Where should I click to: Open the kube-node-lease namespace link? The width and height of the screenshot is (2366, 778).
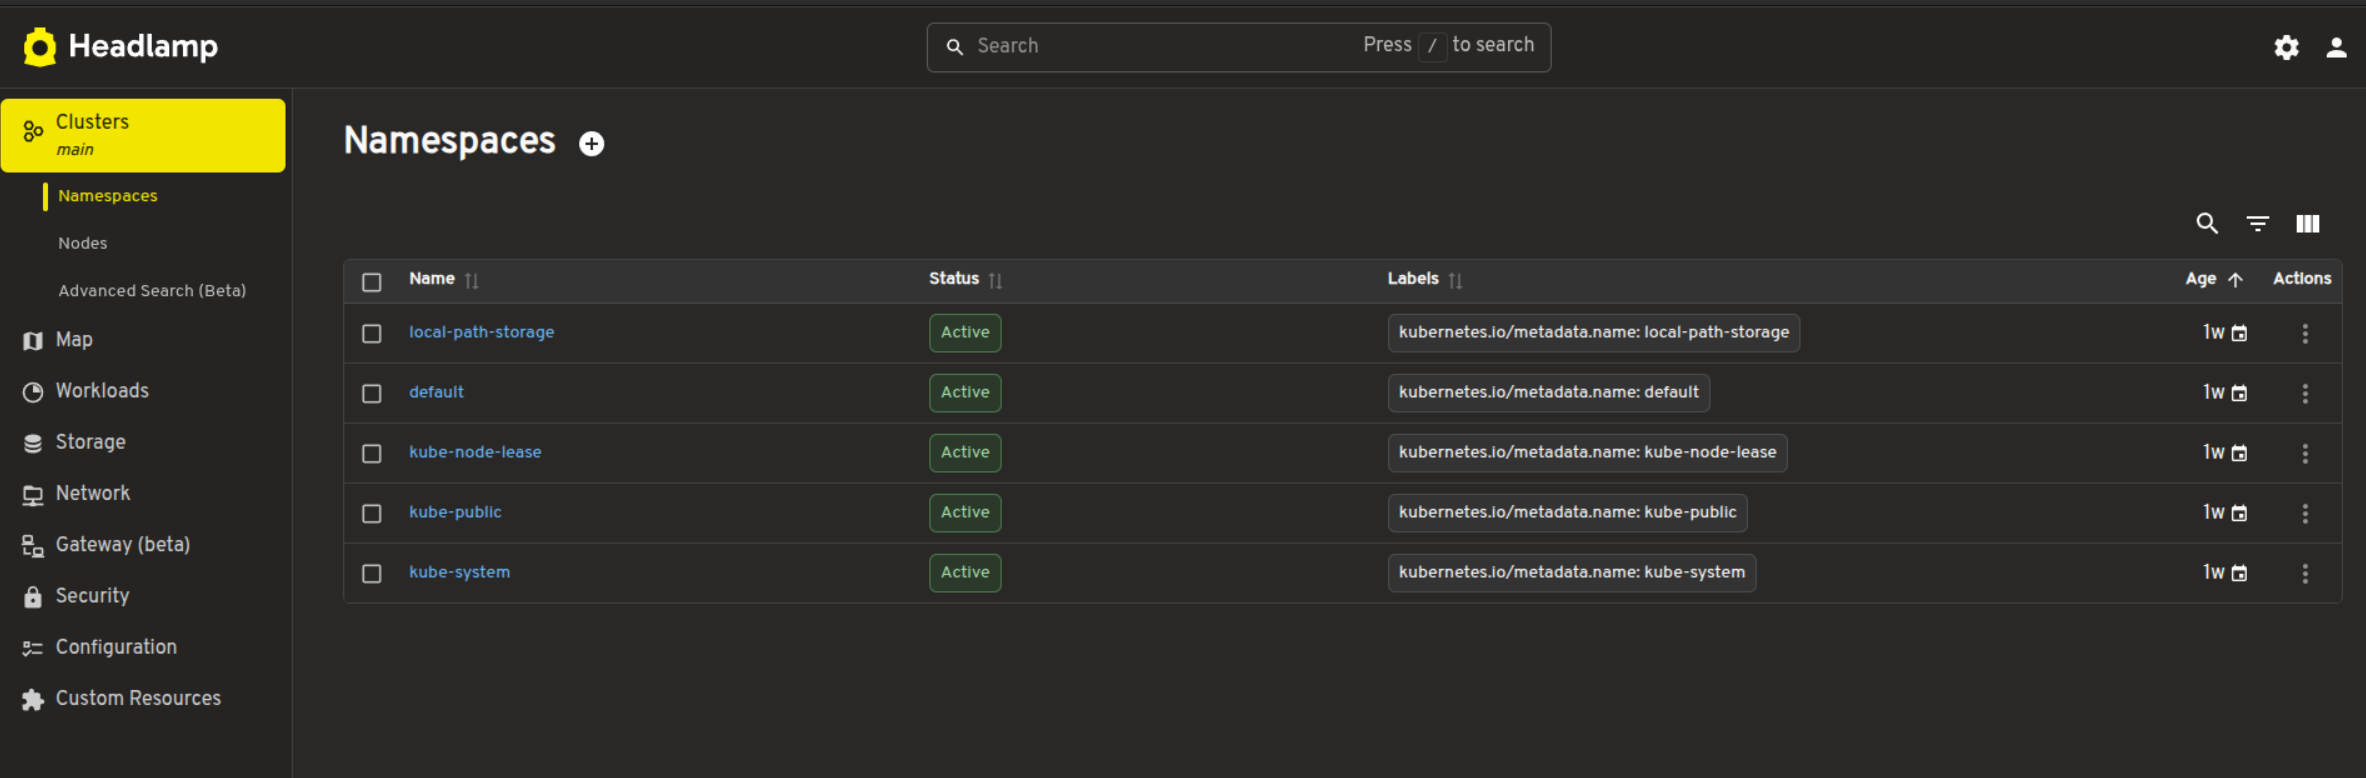pyautogui.click(x=475, y=452)
